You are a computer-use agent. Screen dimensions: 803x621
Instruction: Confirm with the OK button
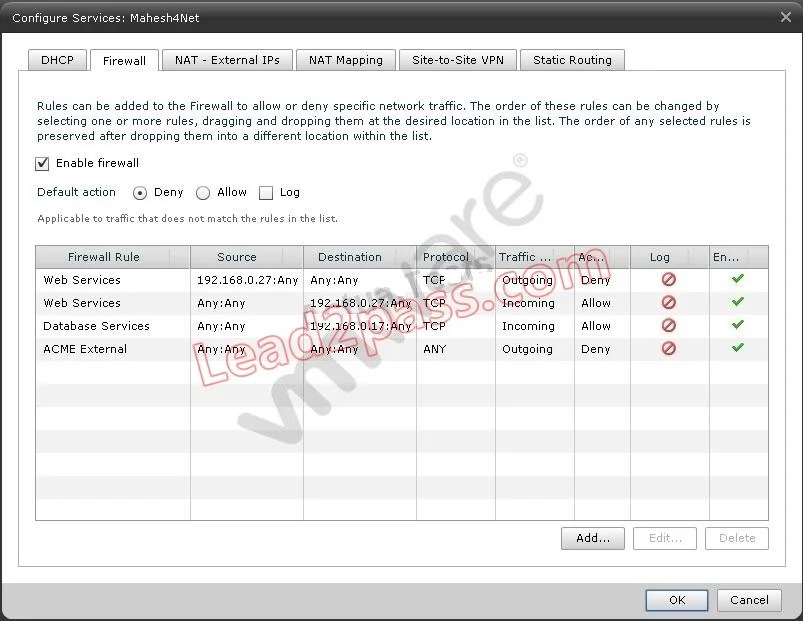point(677,600)
